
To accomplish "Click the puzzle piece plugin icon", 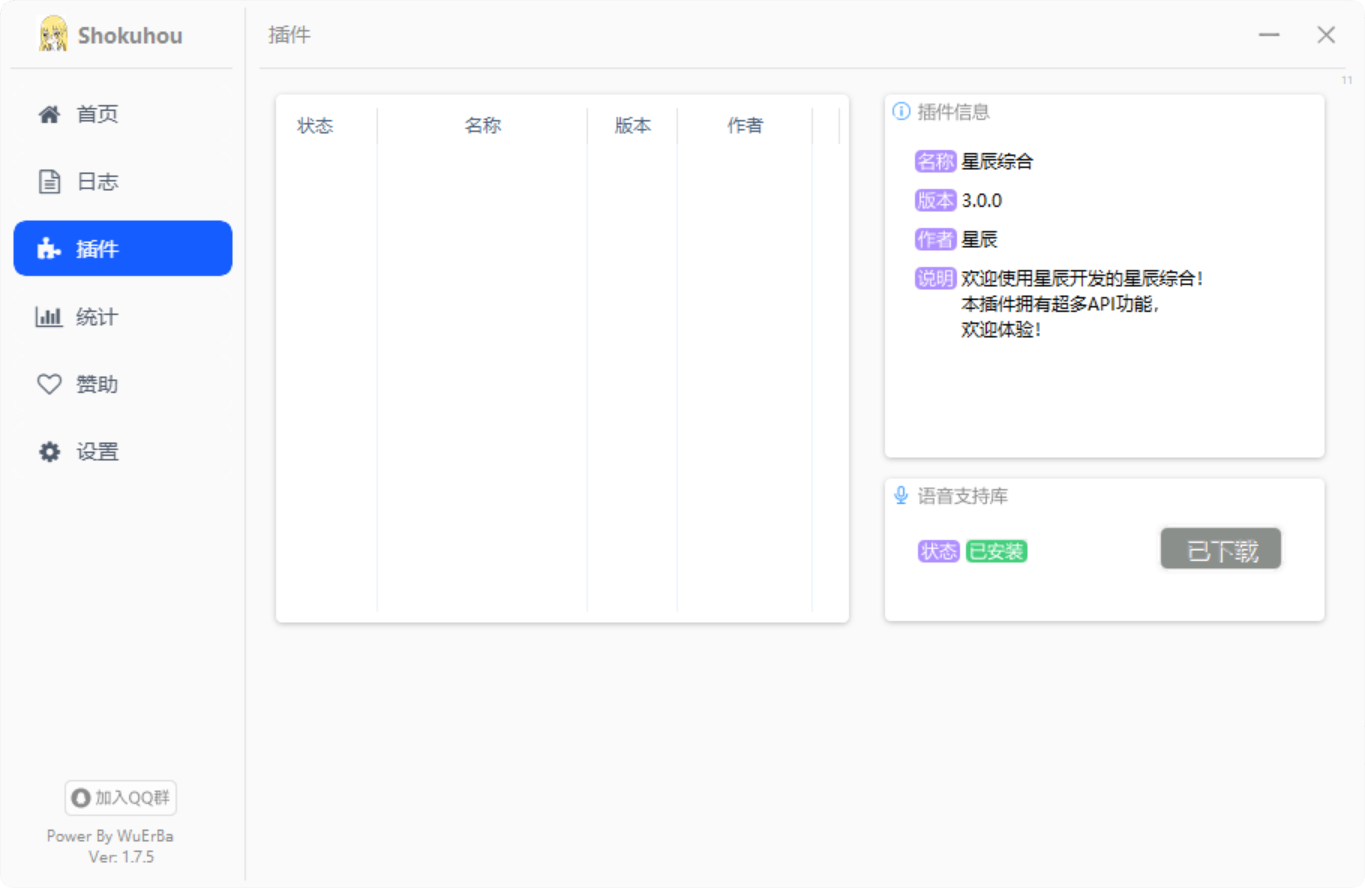I will [49, 249].
